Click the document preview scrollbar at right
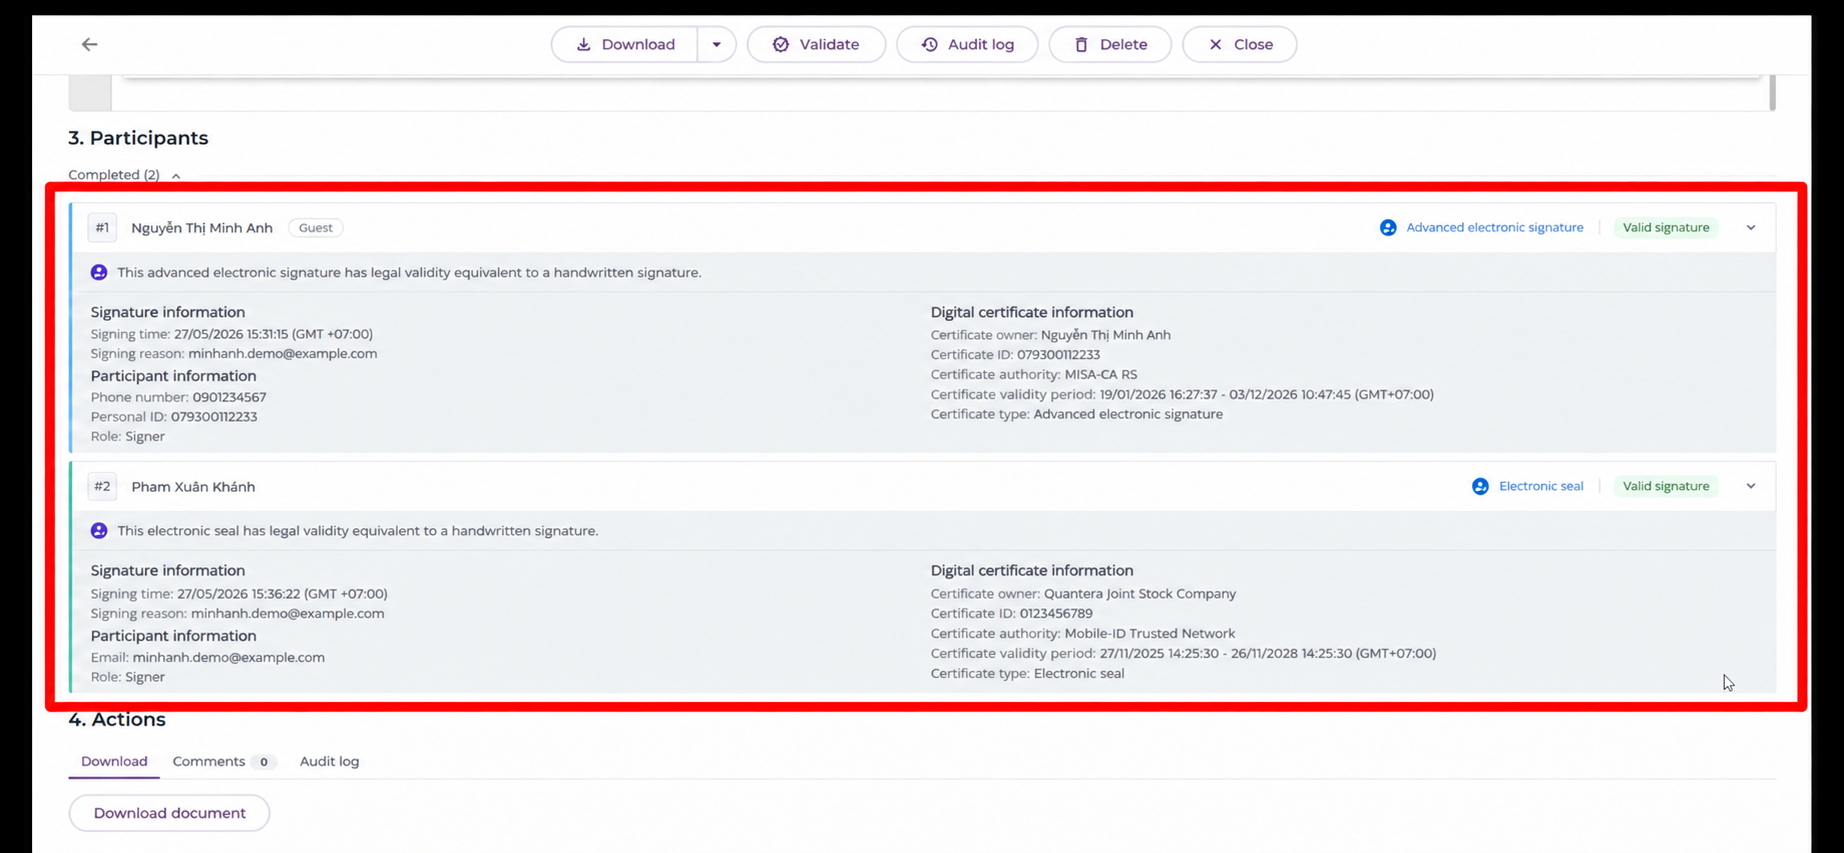1844x853 pixels. pyautogui.click(x=1772, y=93)
